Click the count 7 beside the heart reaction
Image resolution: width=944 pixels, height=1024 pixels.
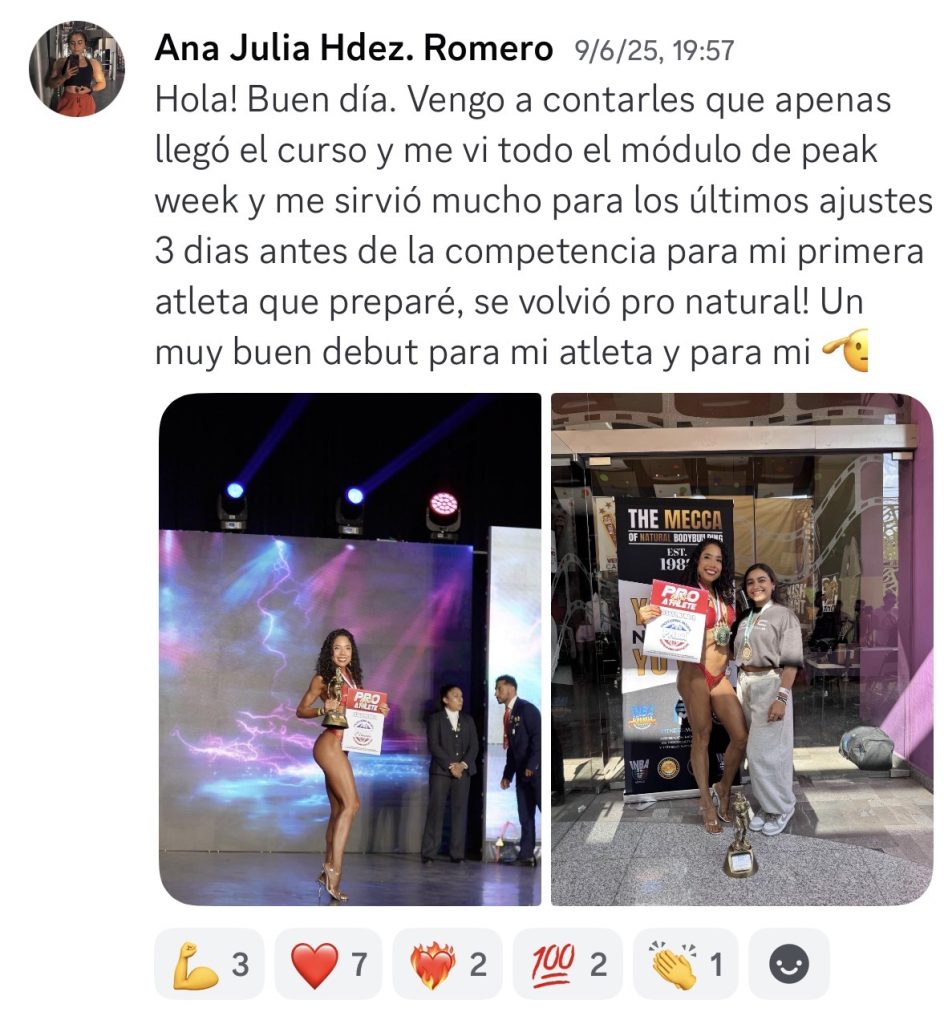pyautogui.click(x=359, y=965)
